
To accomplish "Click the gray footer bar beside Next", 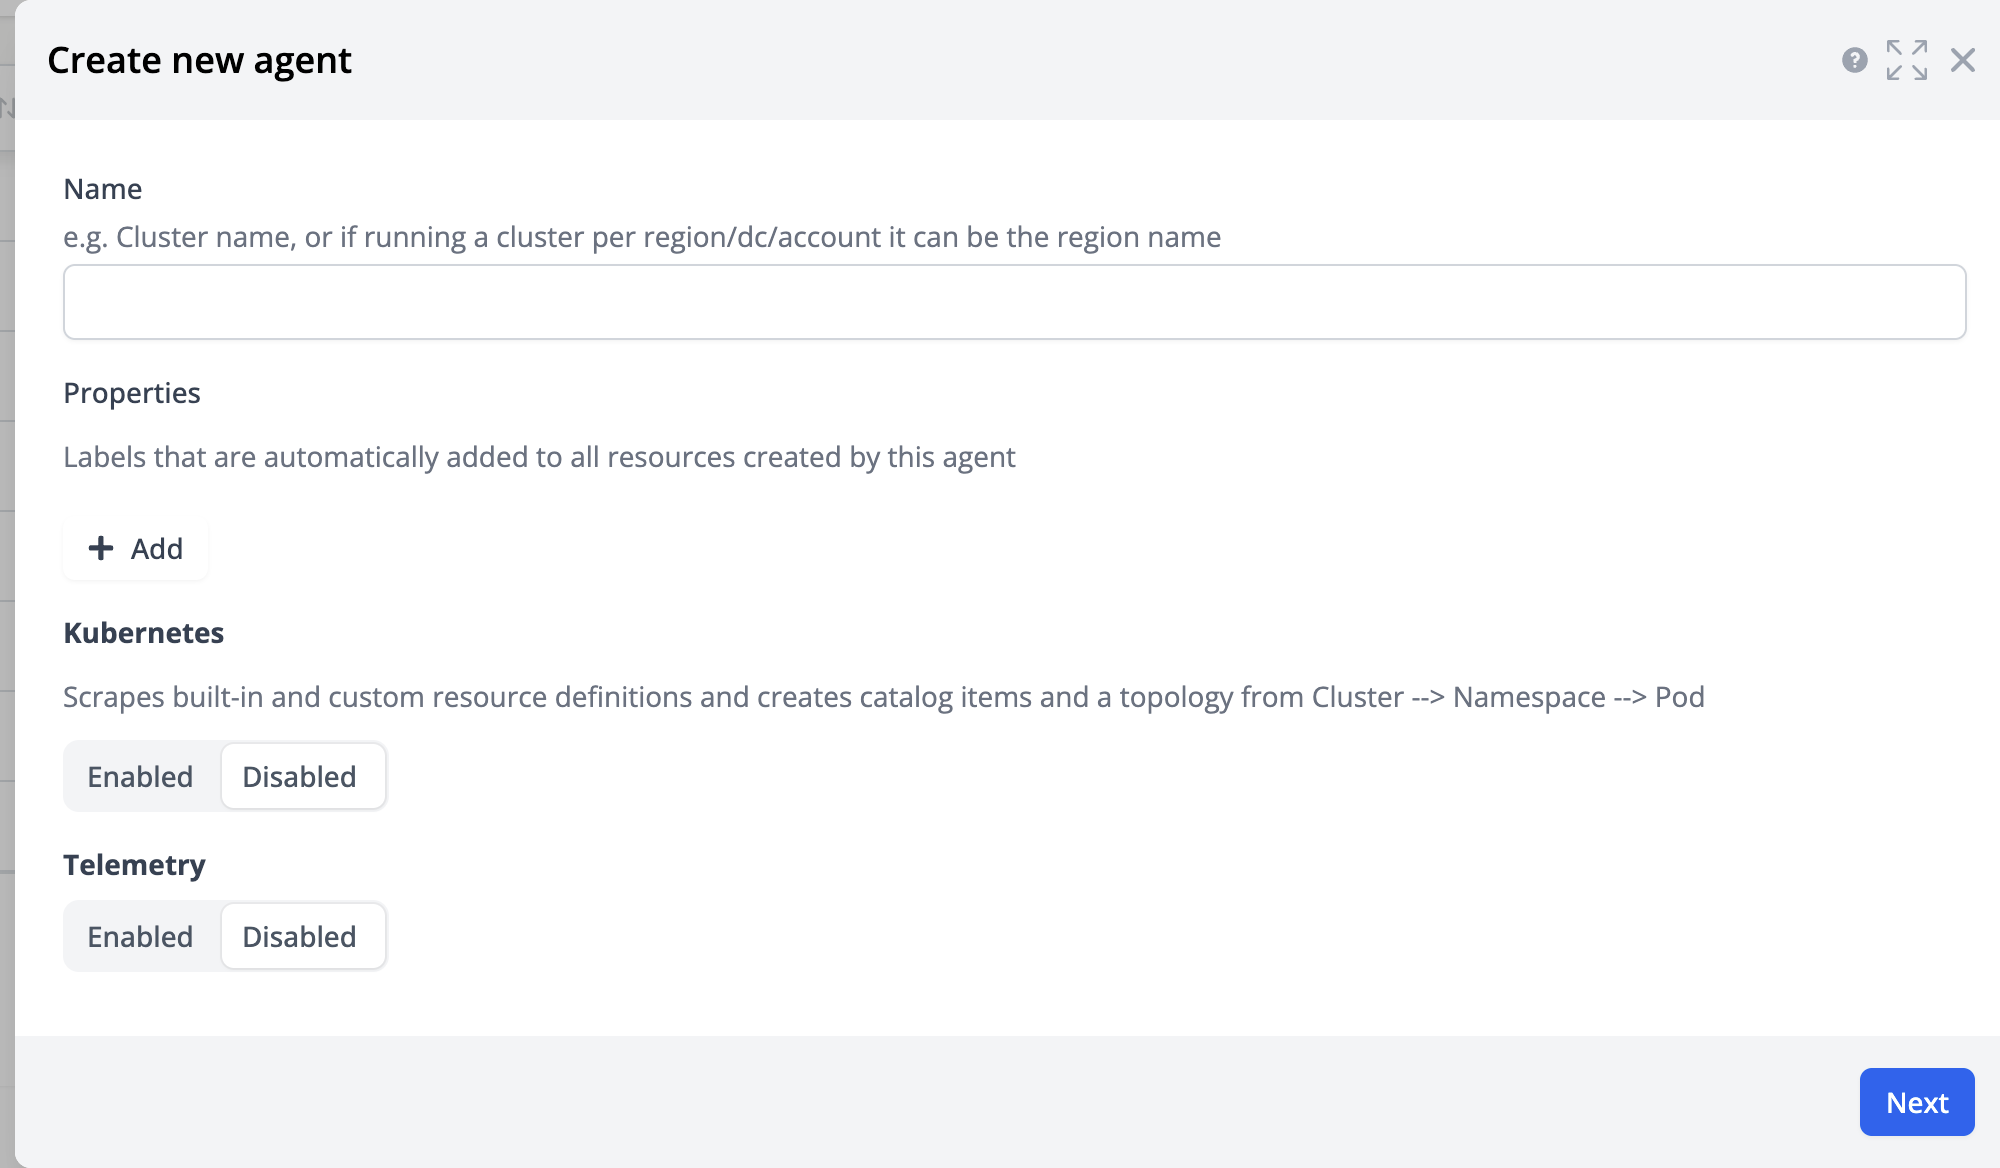I will tap(900, 1102).
